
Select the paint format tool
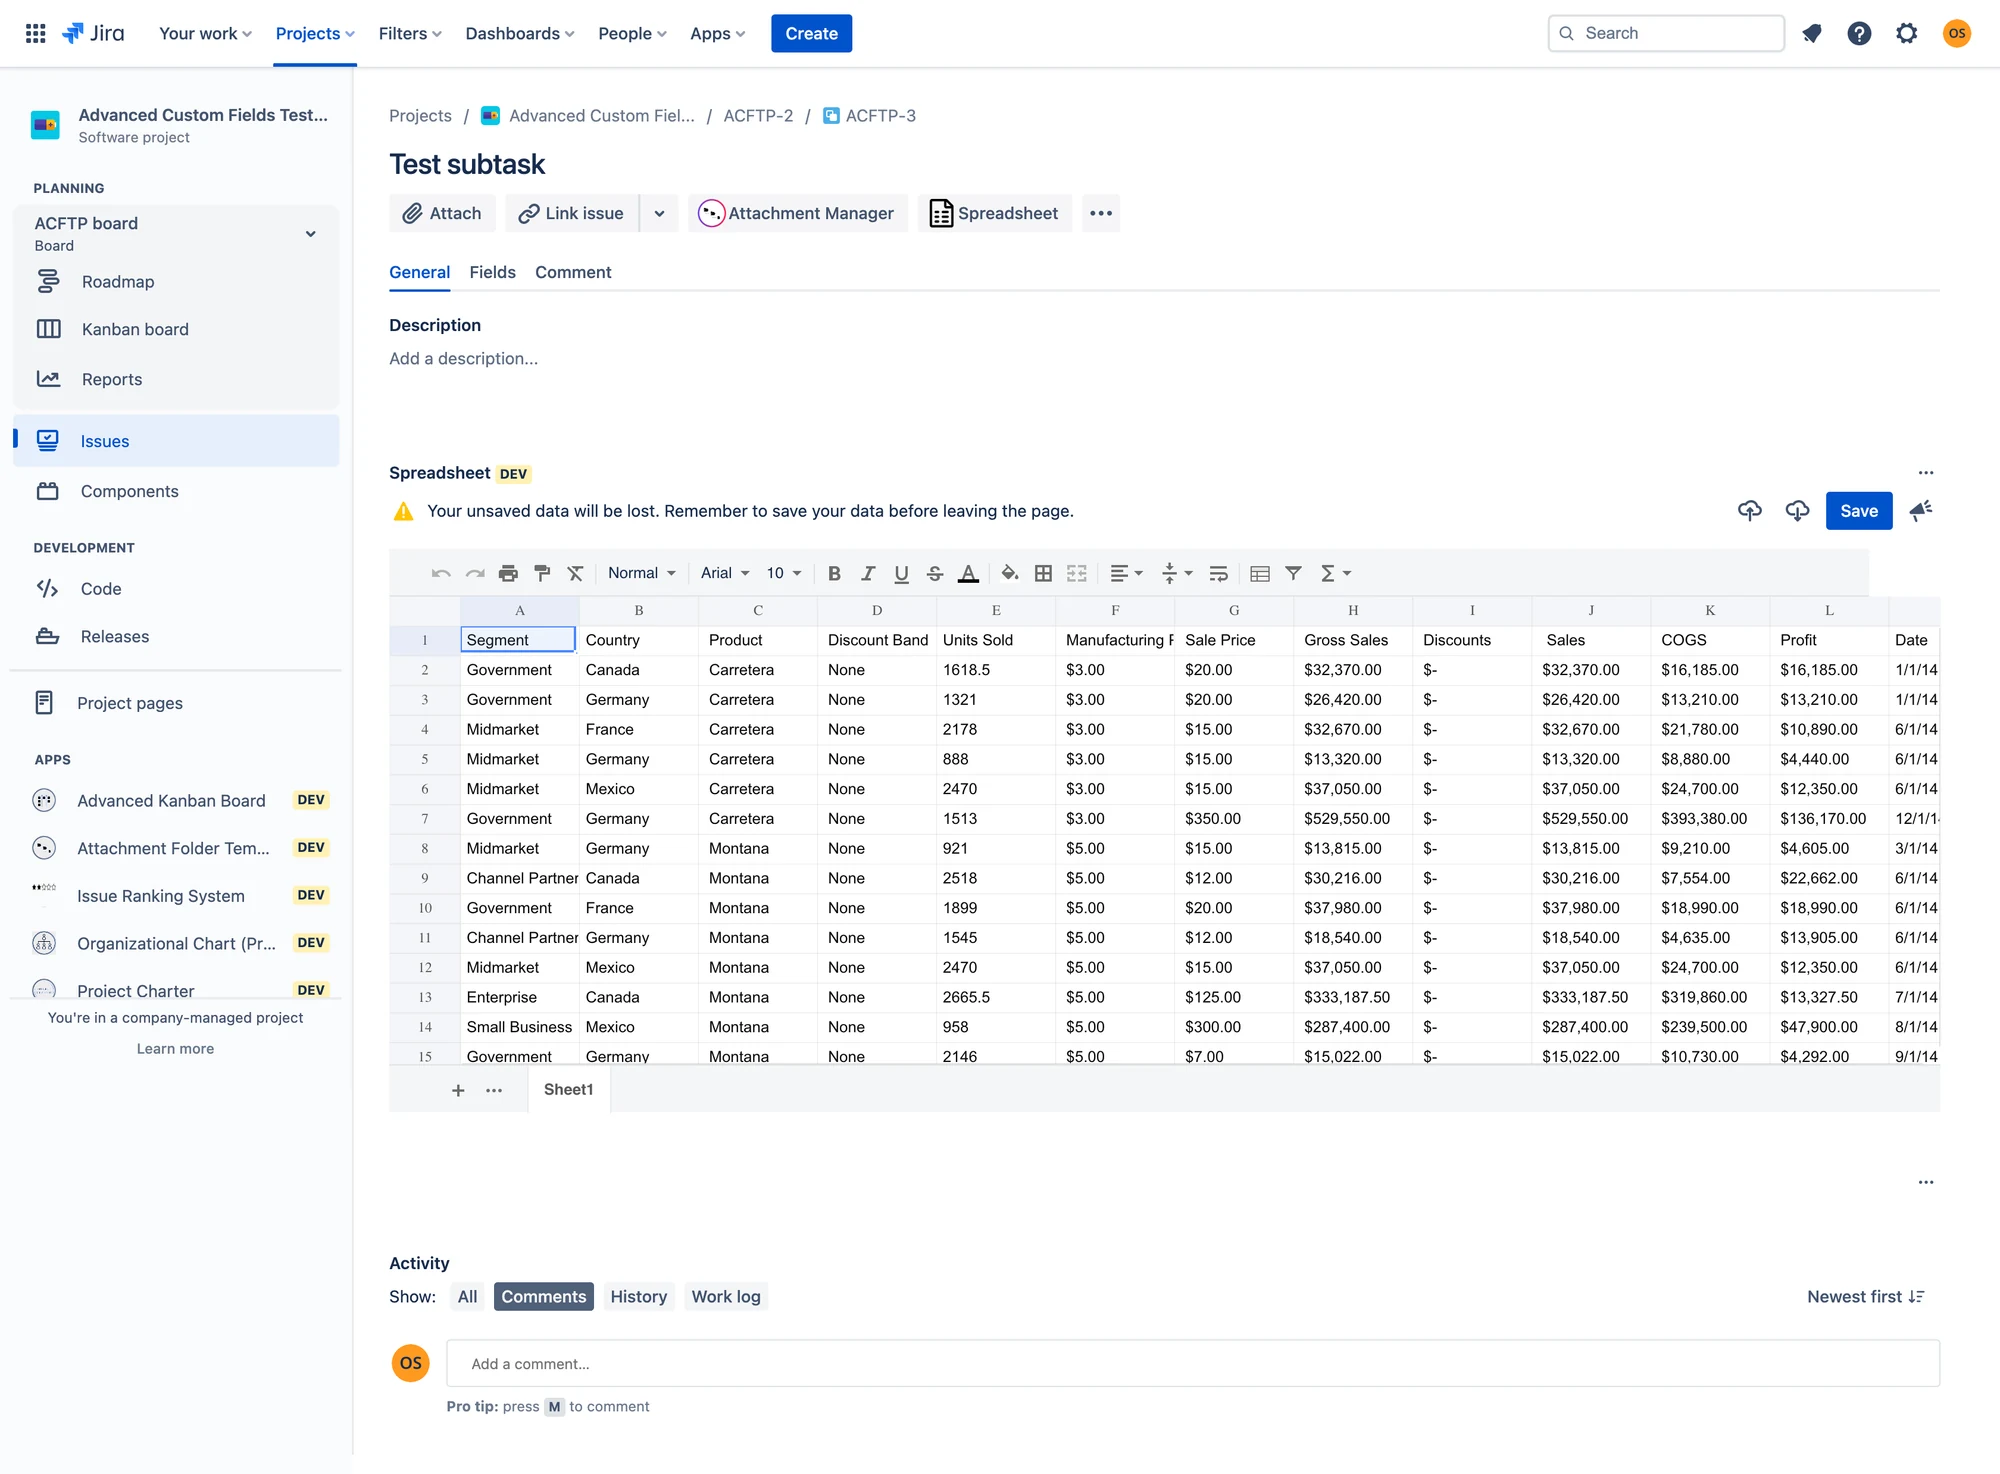(542, 573)
